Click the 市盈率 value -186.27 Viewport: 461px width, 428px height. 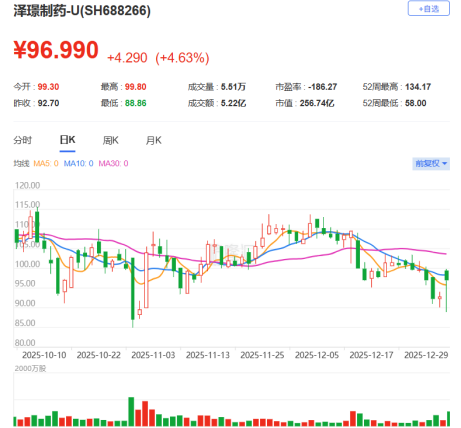click(323, 87)
